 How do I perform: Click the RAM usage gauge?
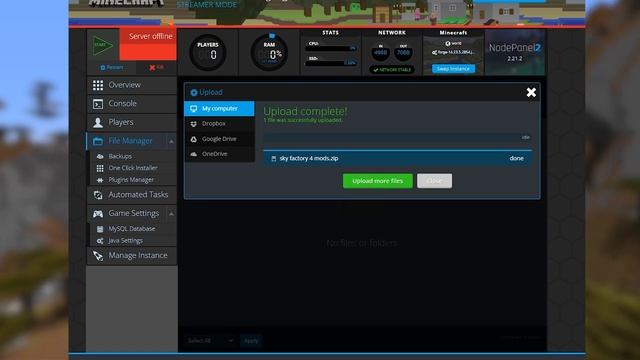point(269,52)
